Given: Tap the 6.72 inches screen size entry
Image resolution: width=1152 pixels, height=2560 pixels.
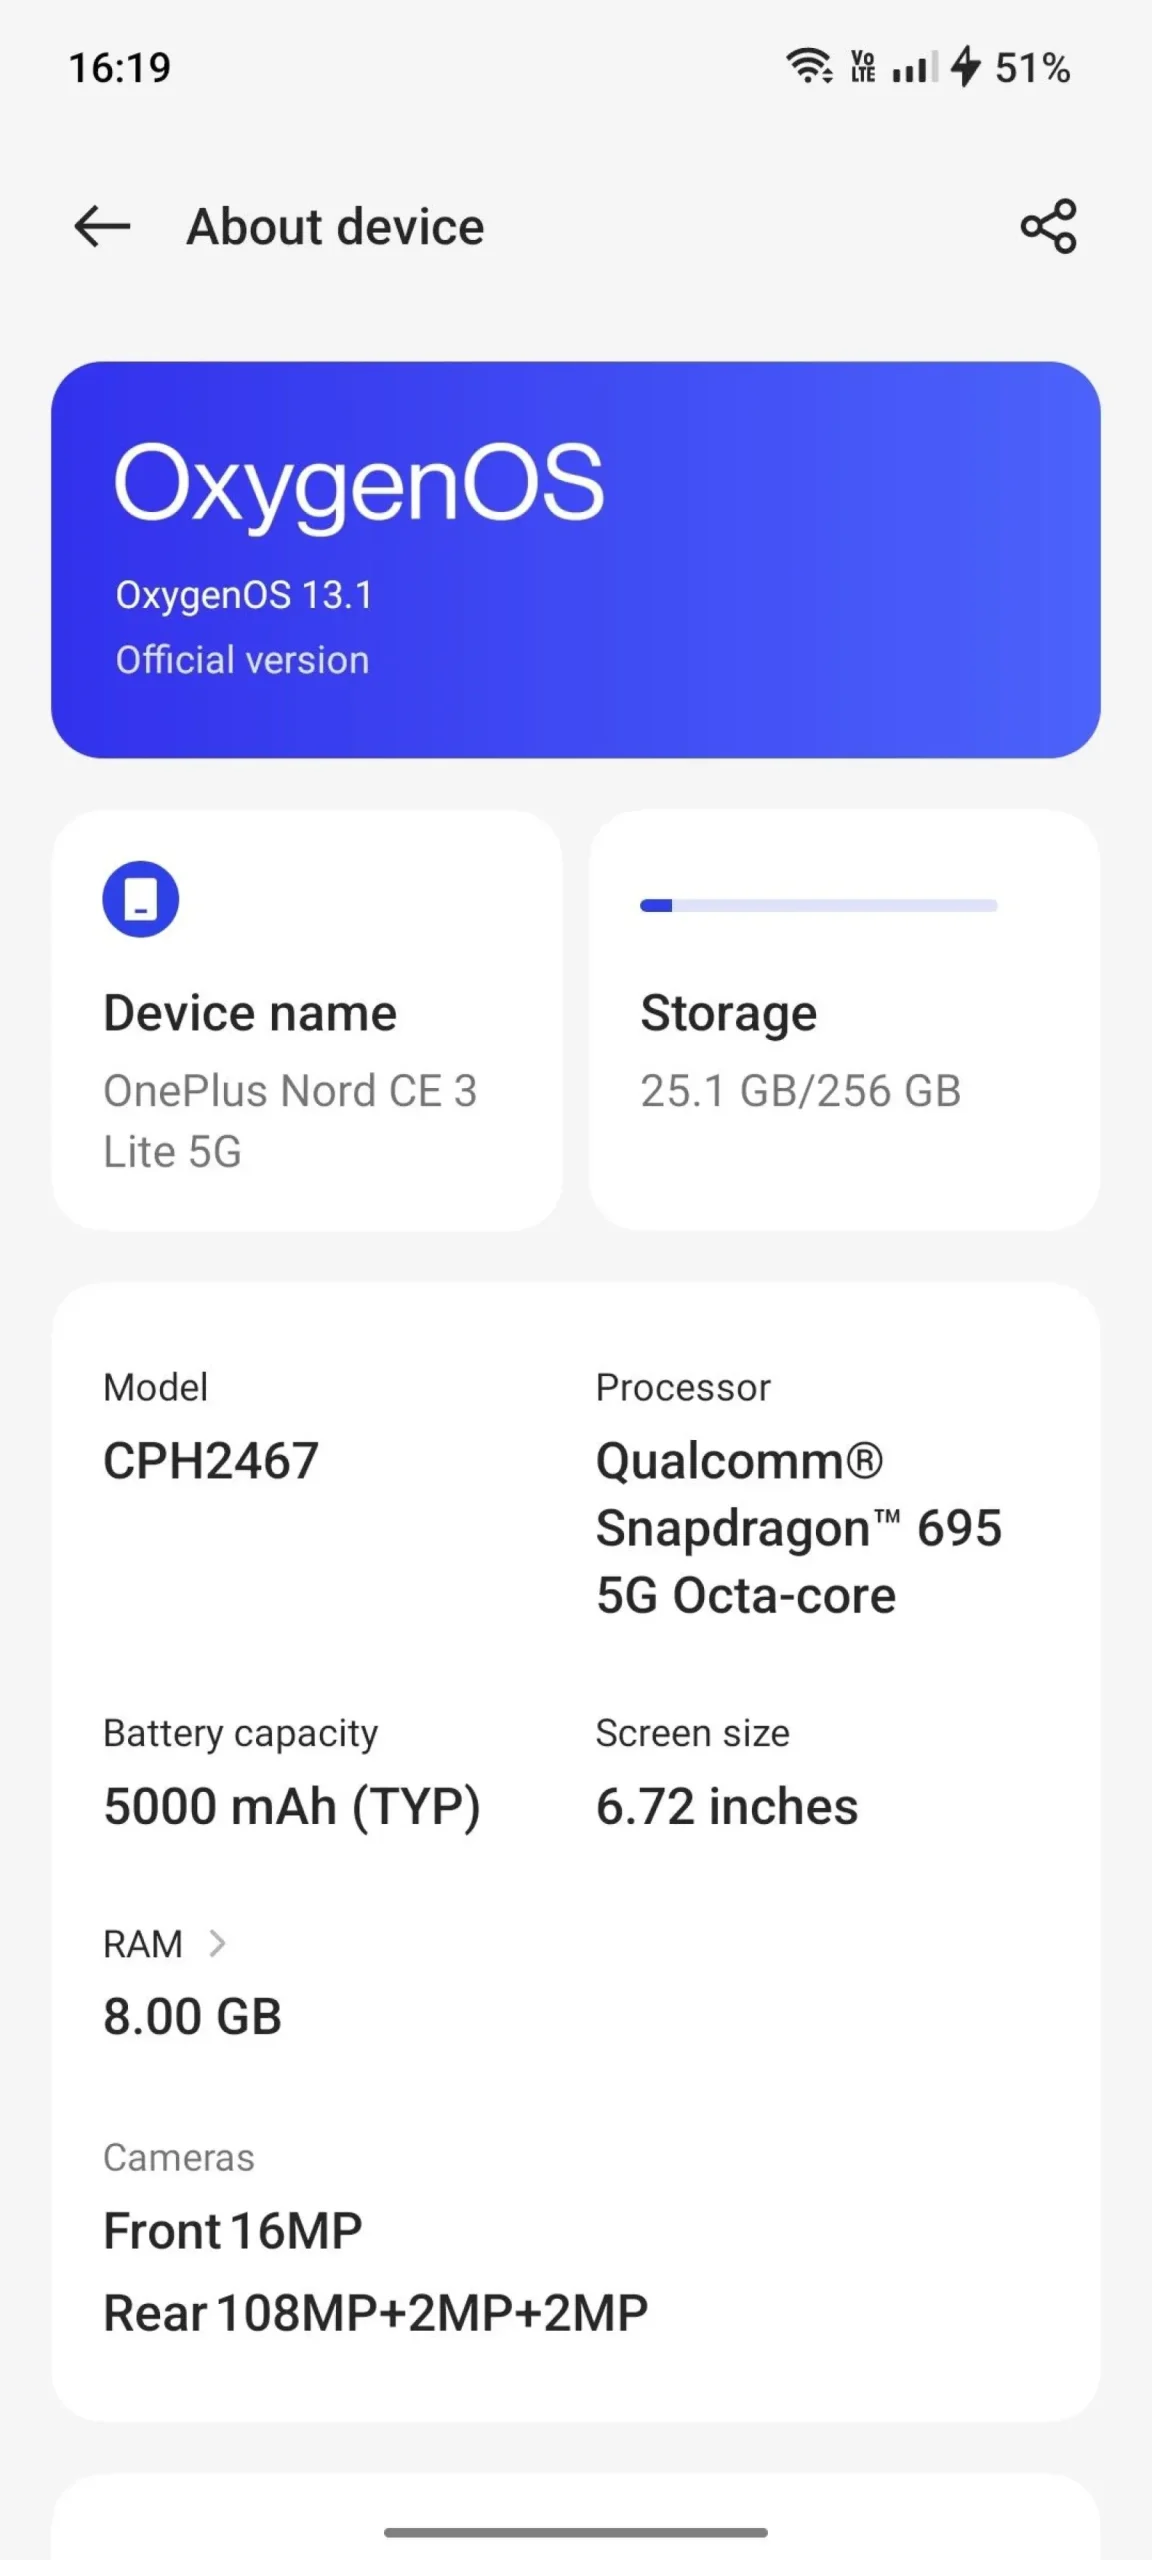Looking at the screenshot, I should pos(727,1806).
